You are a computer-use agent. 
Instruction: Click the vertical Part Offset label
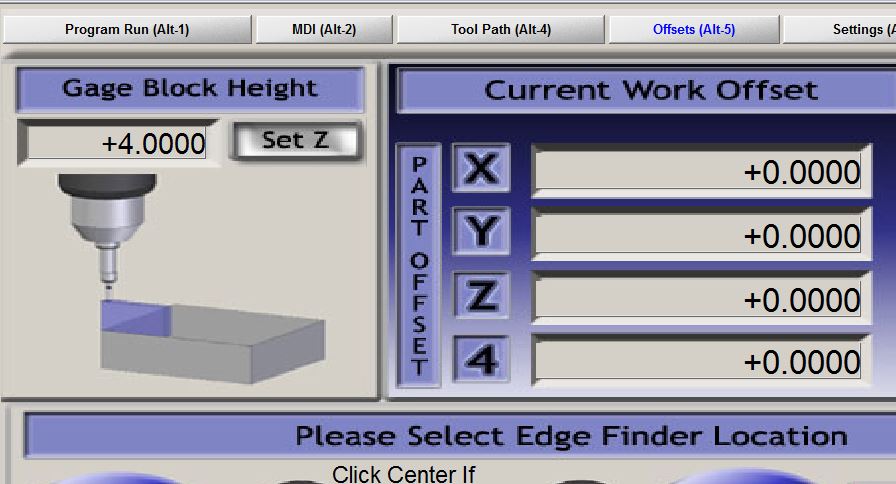tap(419, 265)
